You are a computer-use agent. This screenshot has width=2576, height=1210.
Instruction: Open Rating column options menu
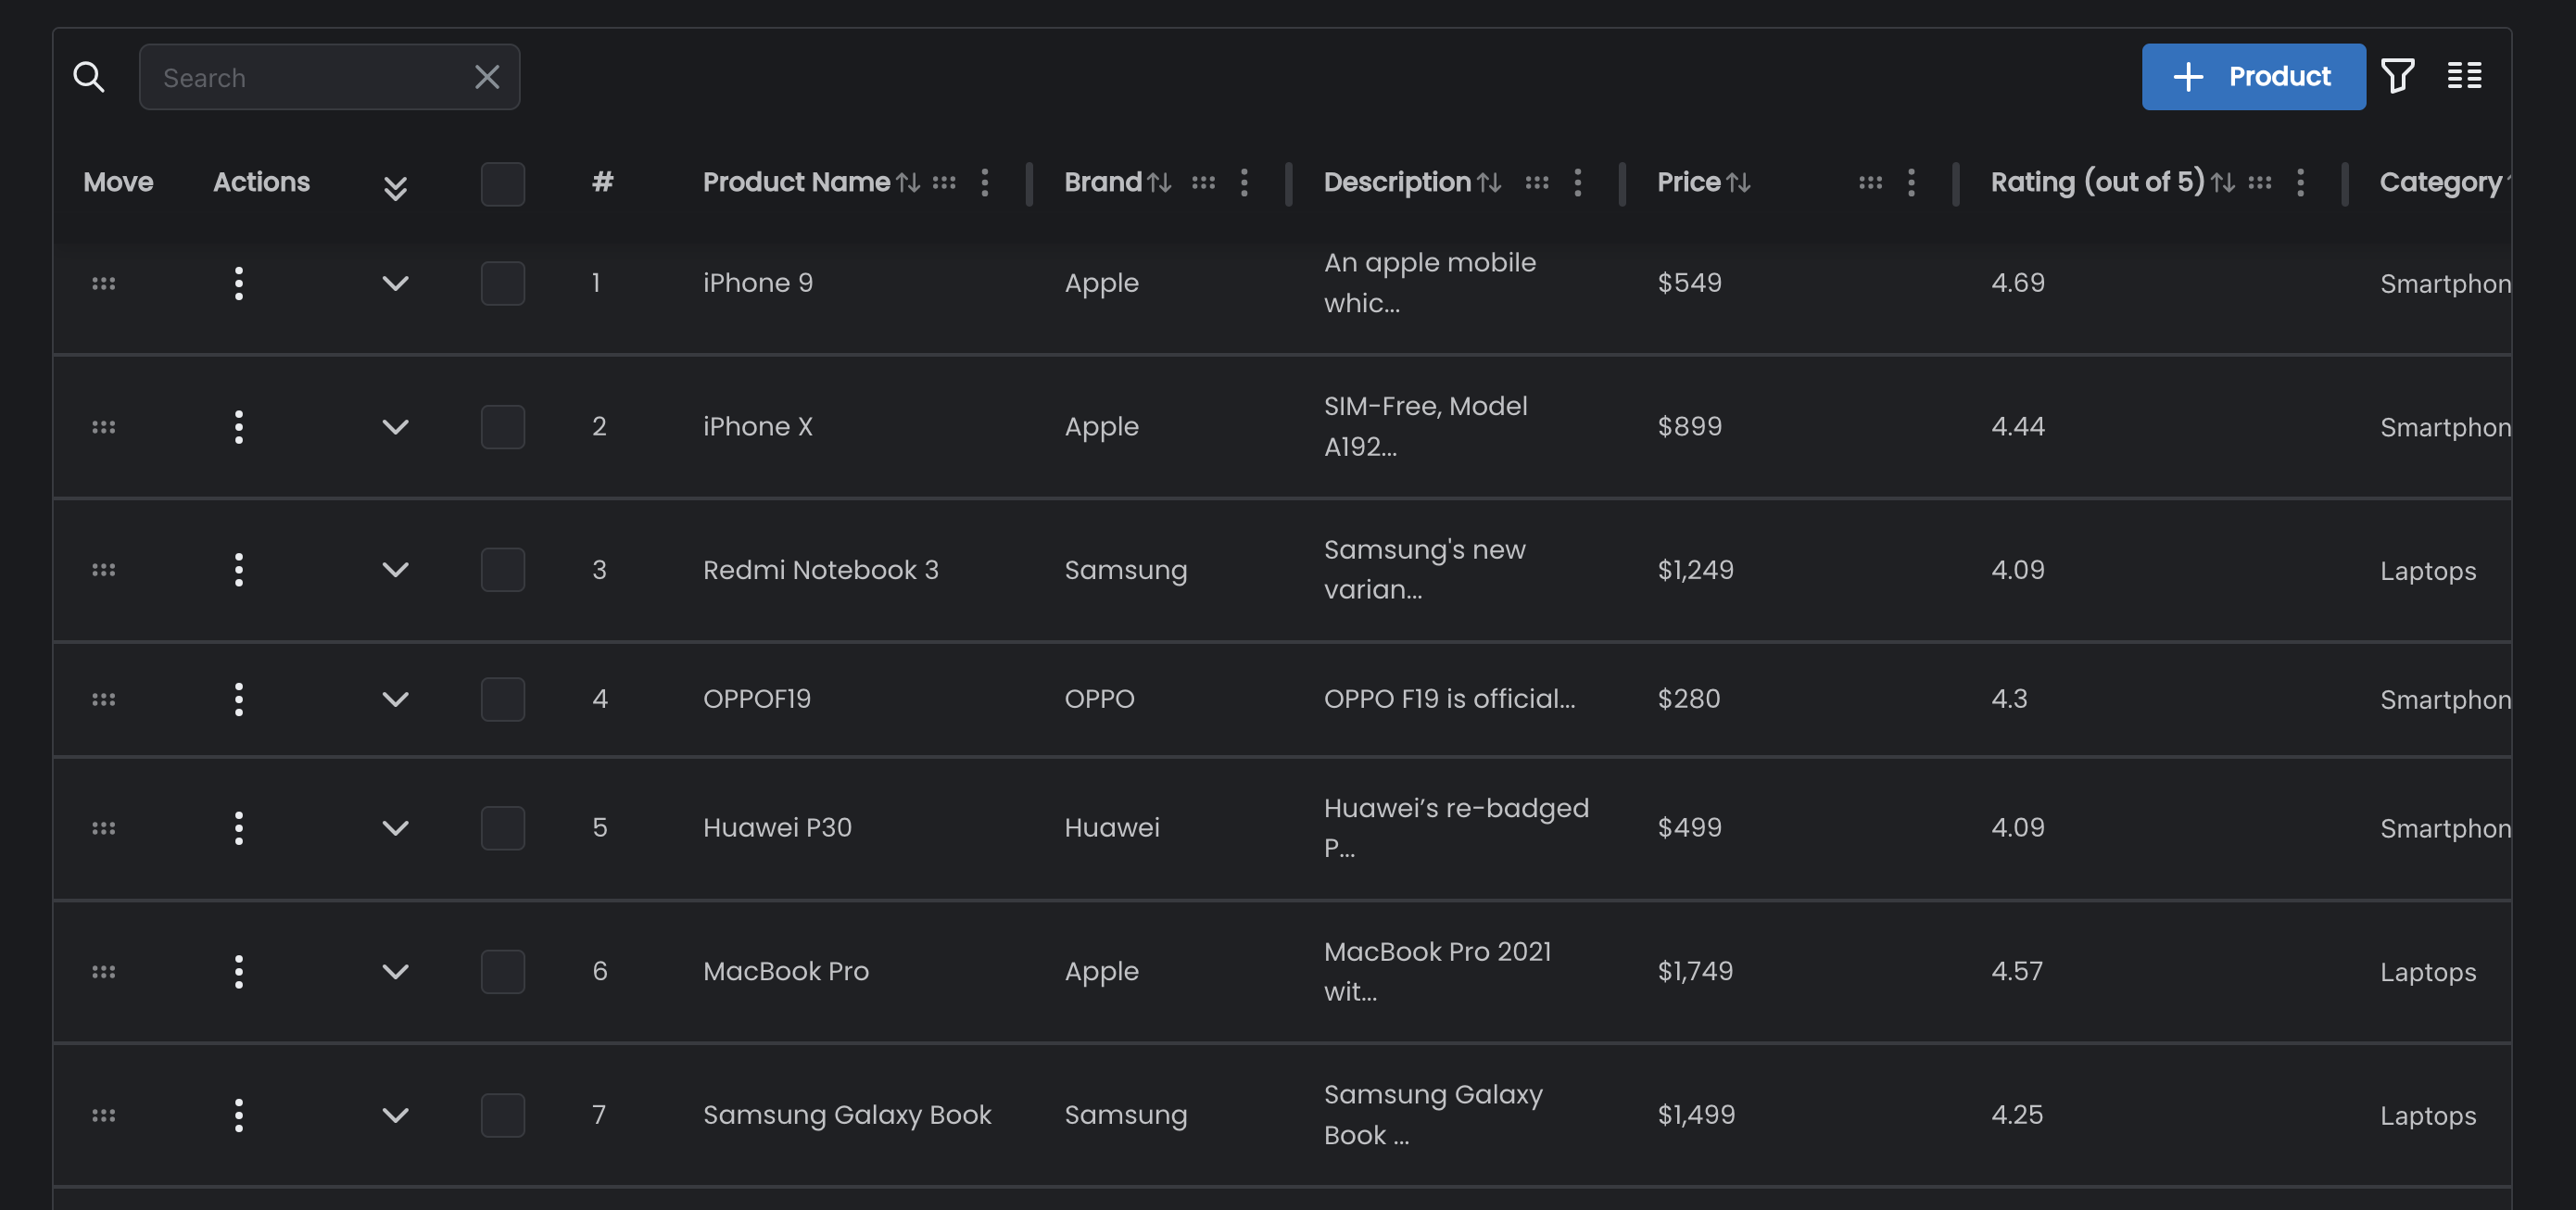pyautogui.click(x=2300, y=182)
